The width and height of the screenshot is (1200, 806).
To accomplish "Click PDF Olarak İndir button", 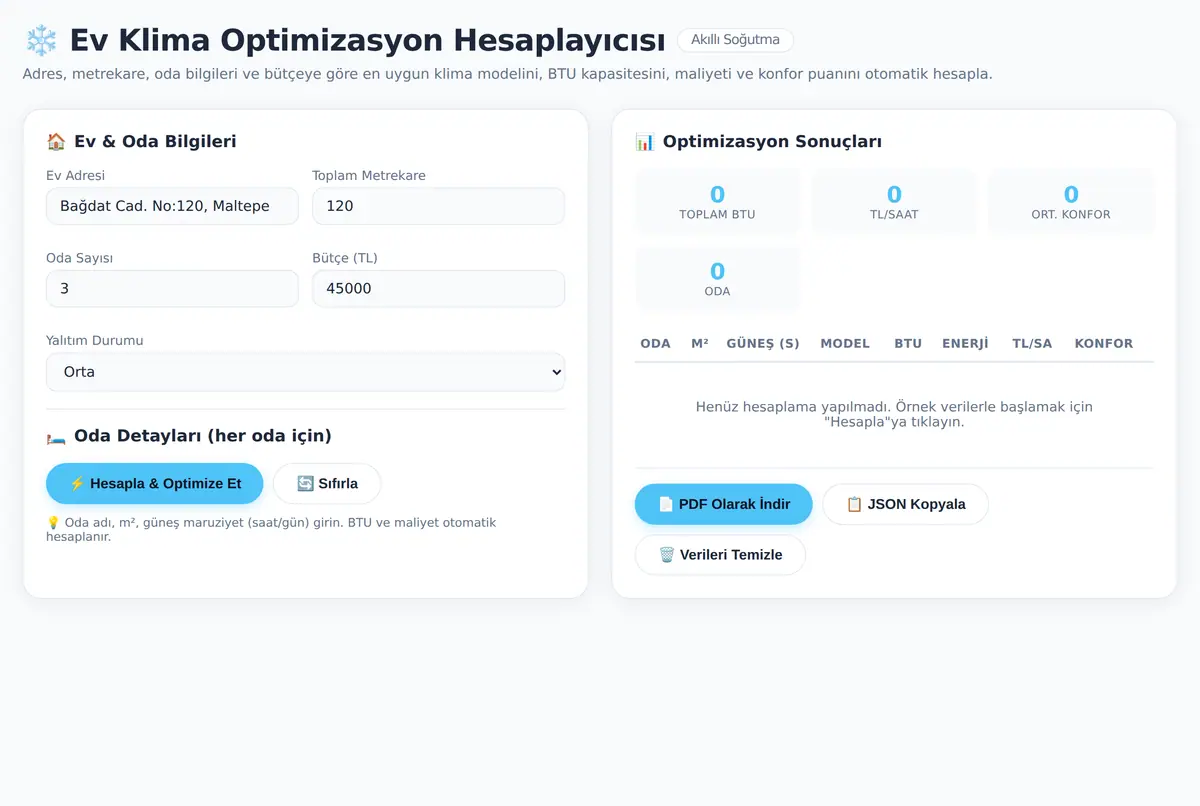I will pos(724,504).
